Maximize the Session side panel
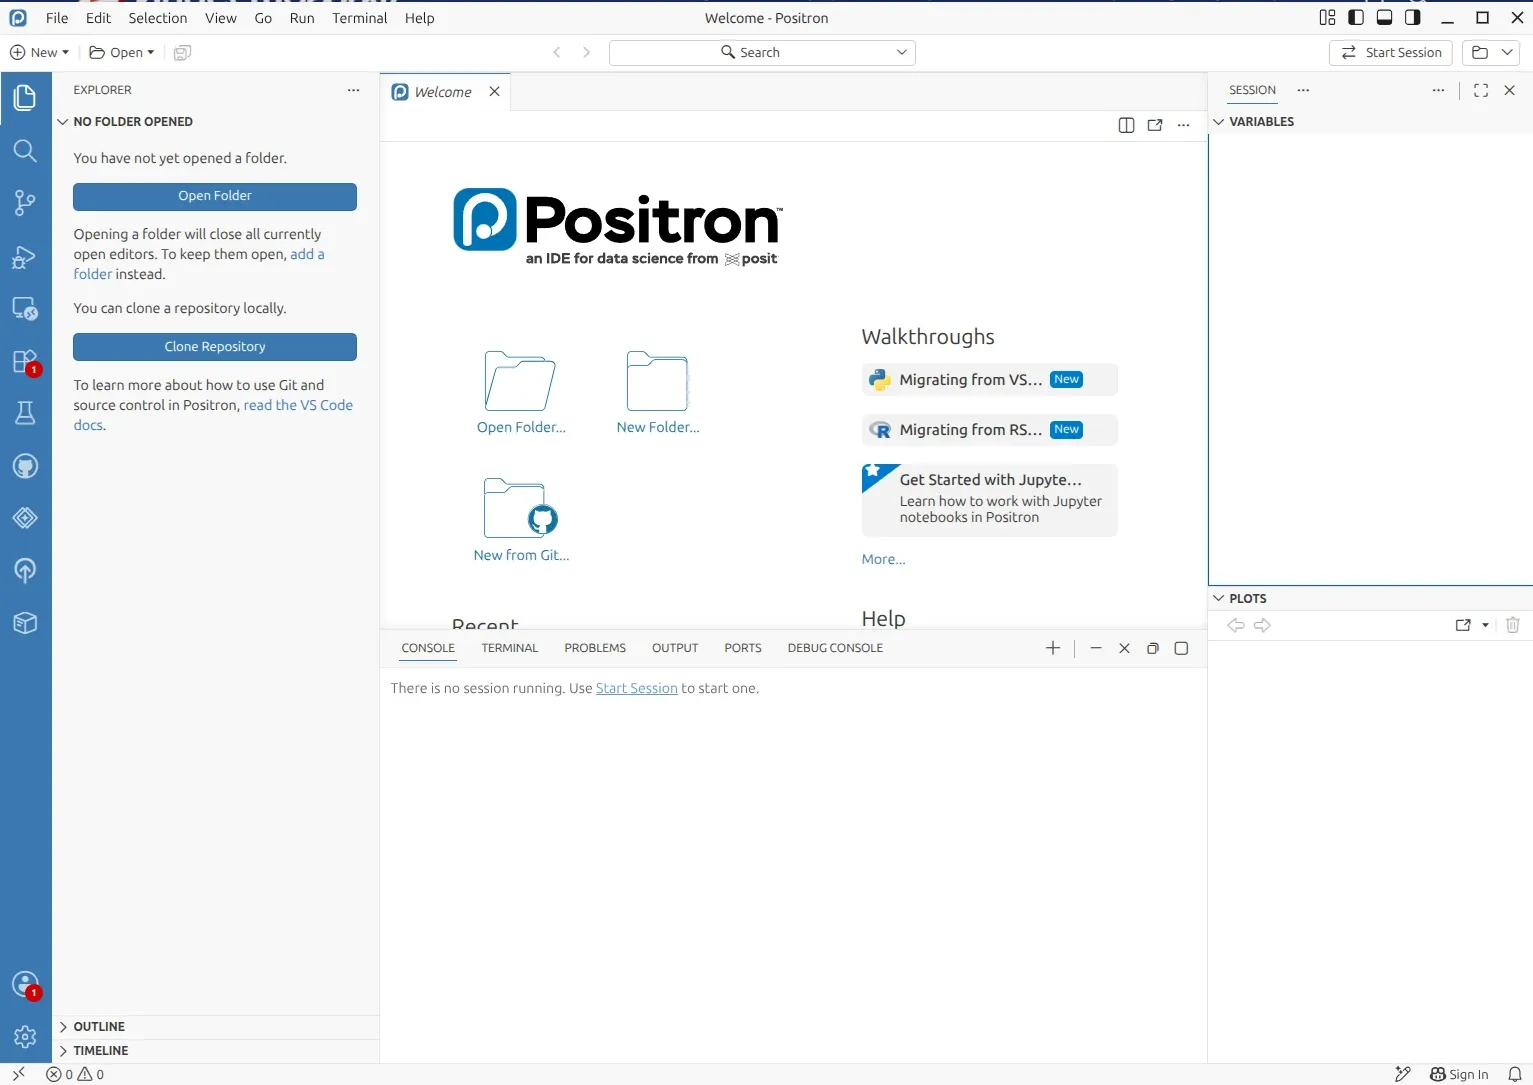The height and width of the screenshot is (1085, 1533). point(1481,90)
